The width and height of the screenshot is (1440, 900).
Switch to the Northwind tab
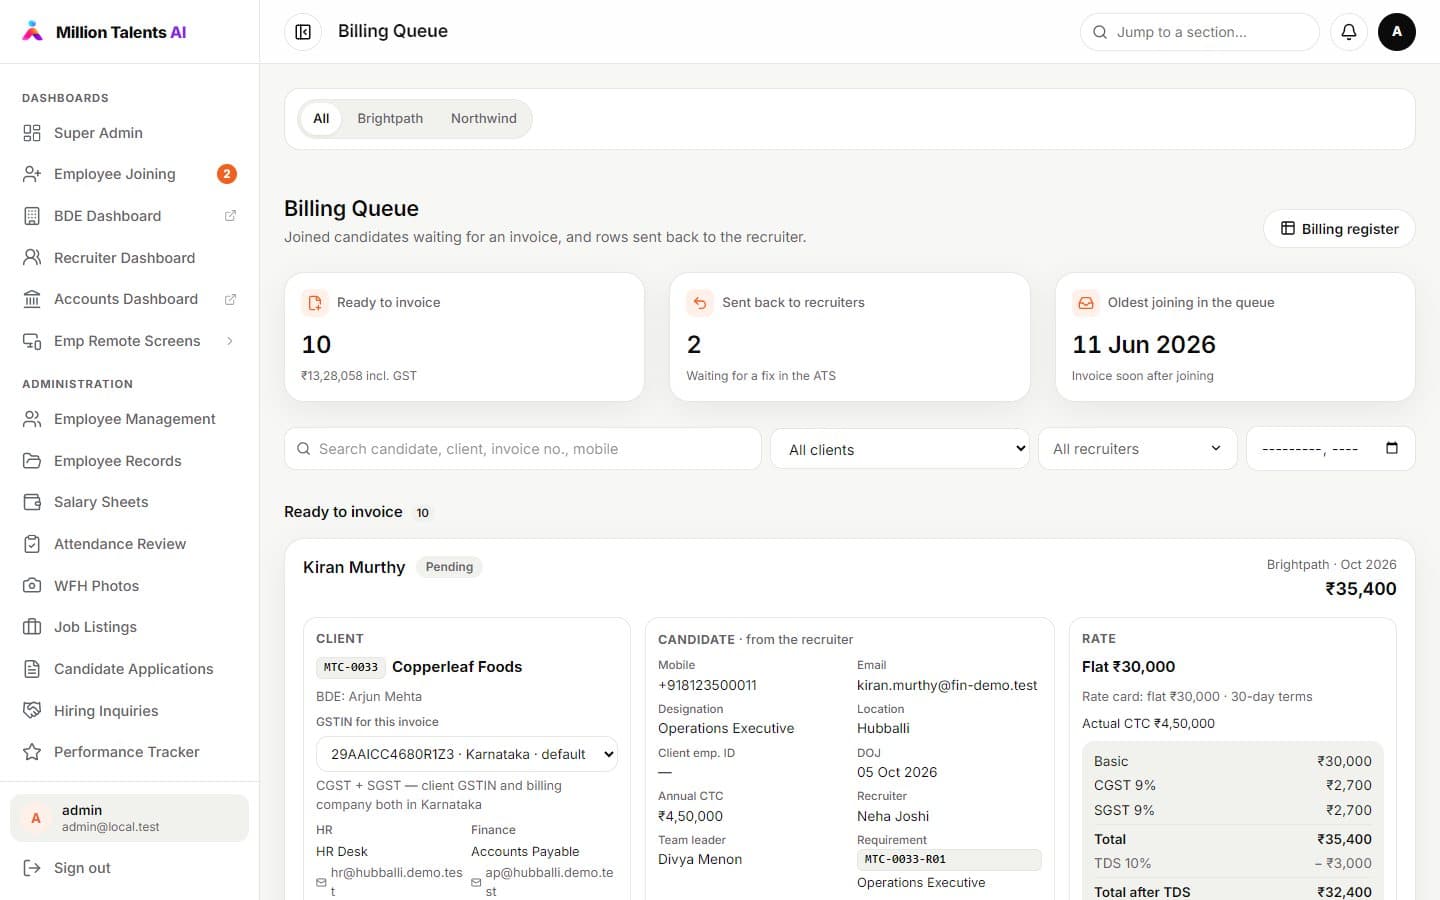[484, 118]
